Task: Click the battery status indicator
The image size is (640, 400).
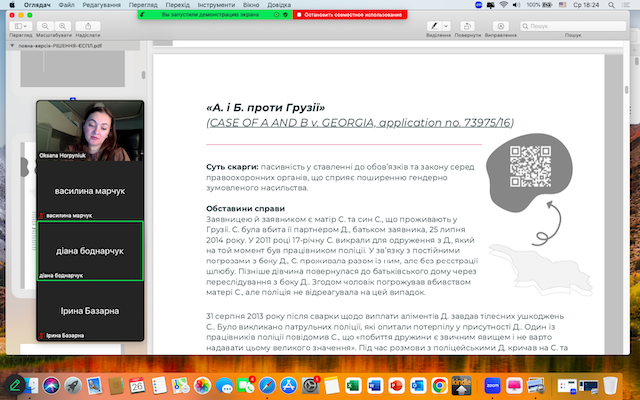Action: pos(539,5)
